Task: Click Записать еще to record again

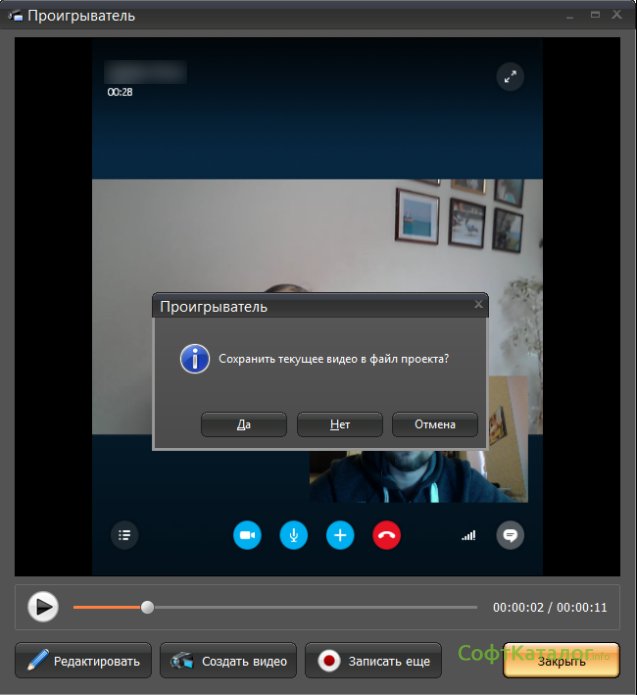Action: pyautogui.click(x=375, y=661)
